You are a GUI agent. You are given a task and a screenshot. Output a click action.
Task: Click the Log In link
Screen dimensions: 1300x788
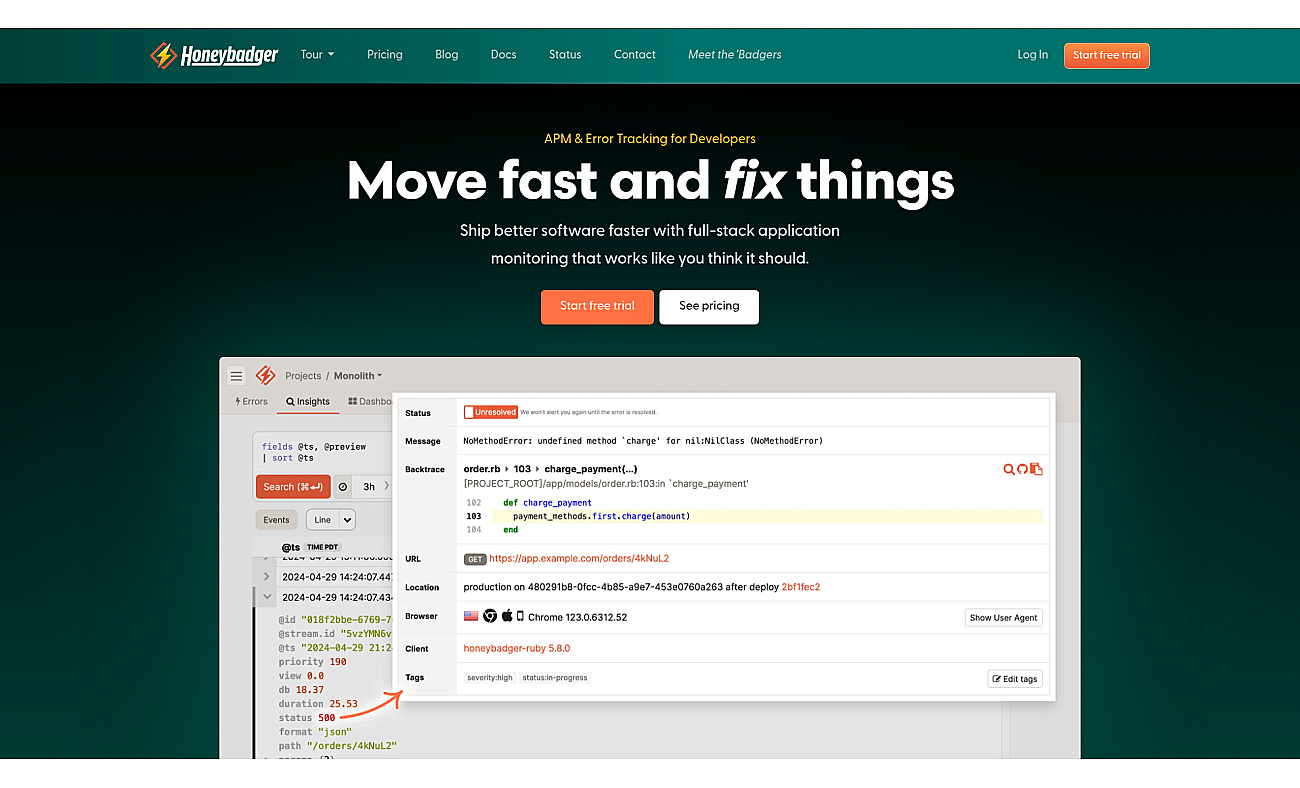tap(1033, 55)
